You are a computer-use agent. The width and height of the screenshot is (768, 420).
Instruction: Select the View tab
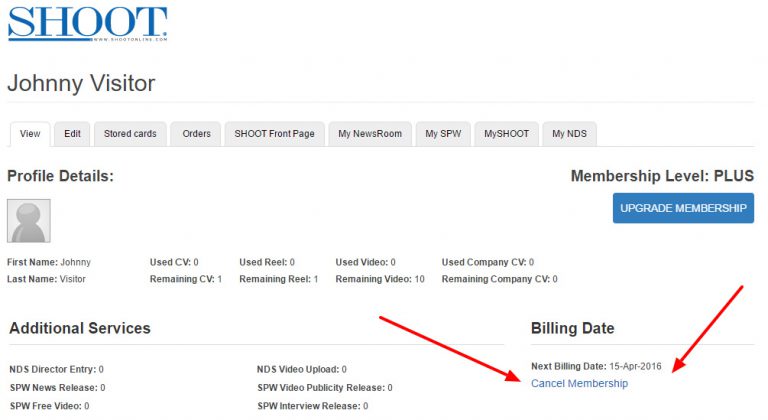coord(30,133)
